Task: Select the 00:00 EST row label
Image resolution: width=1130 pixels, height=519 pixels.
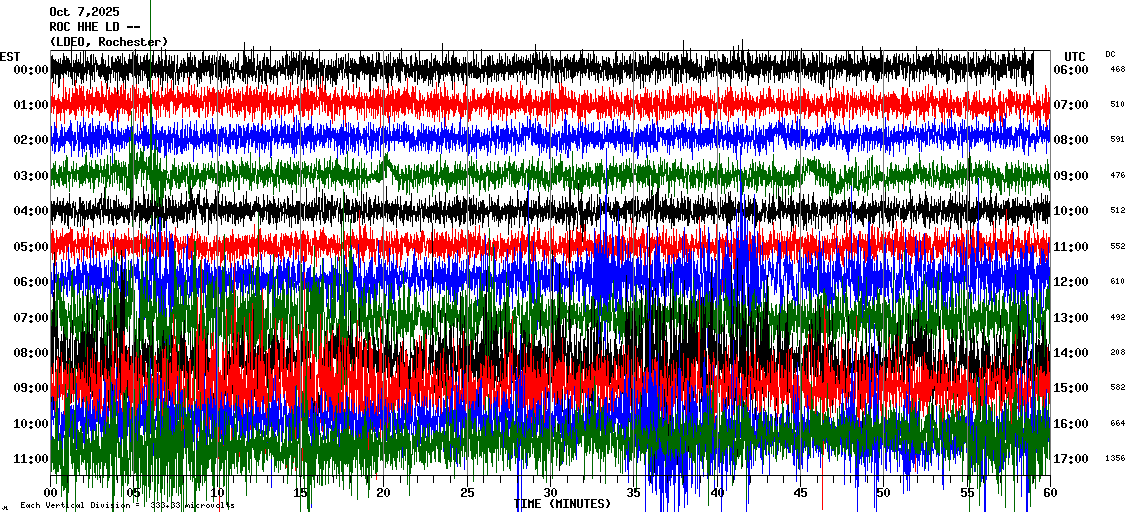Action: click(x=30, y=70)
